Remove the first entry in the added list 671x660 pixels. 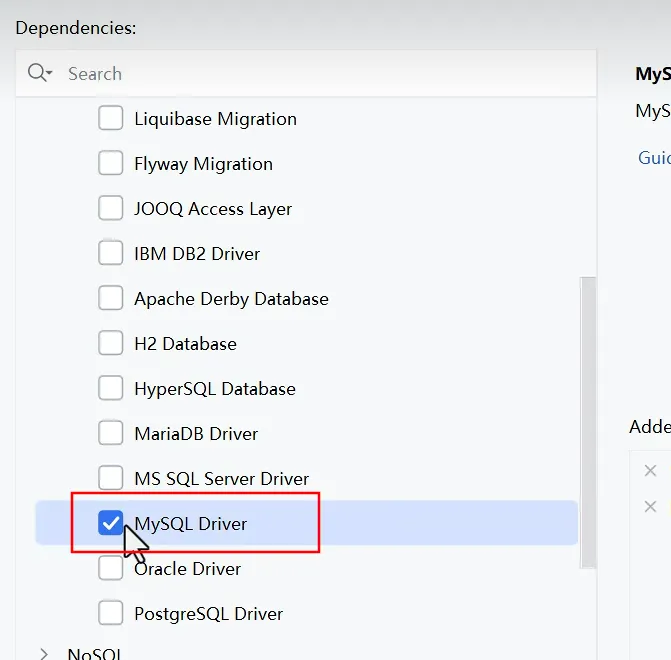pyautogui.click(x=650, y=470)
